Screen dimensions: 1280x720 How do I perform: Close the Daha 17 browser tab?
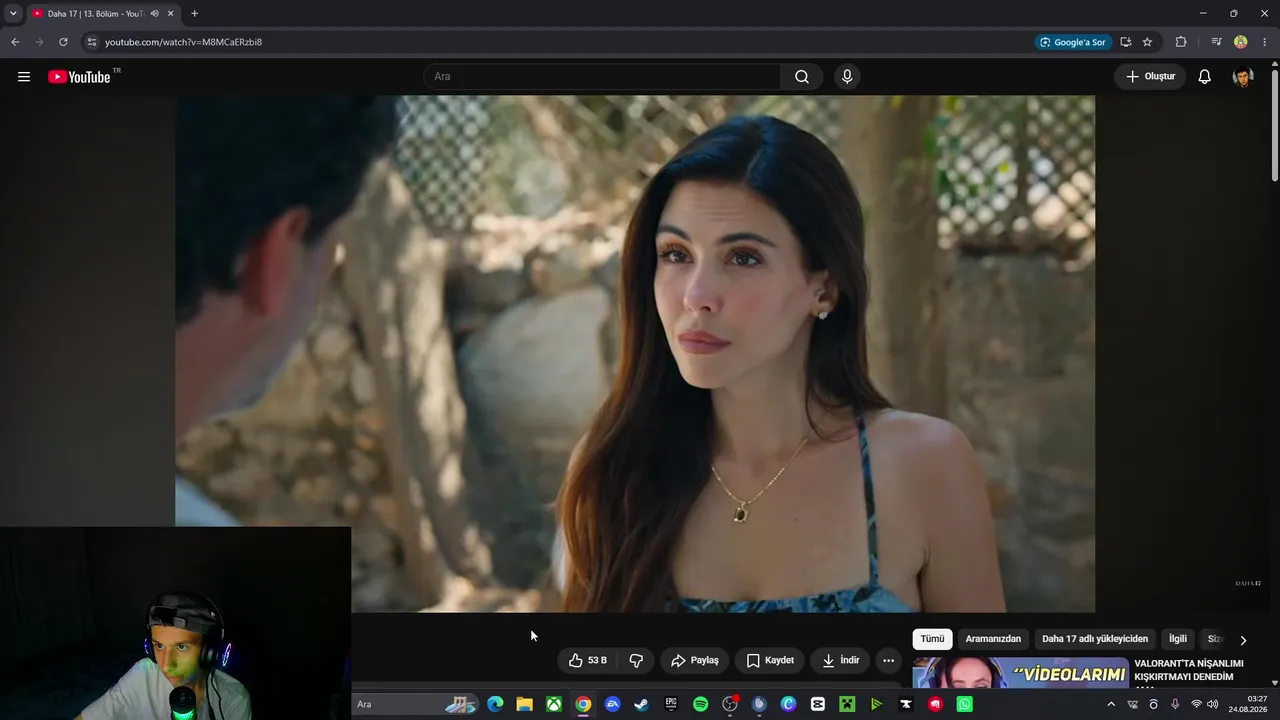point(171,14)
